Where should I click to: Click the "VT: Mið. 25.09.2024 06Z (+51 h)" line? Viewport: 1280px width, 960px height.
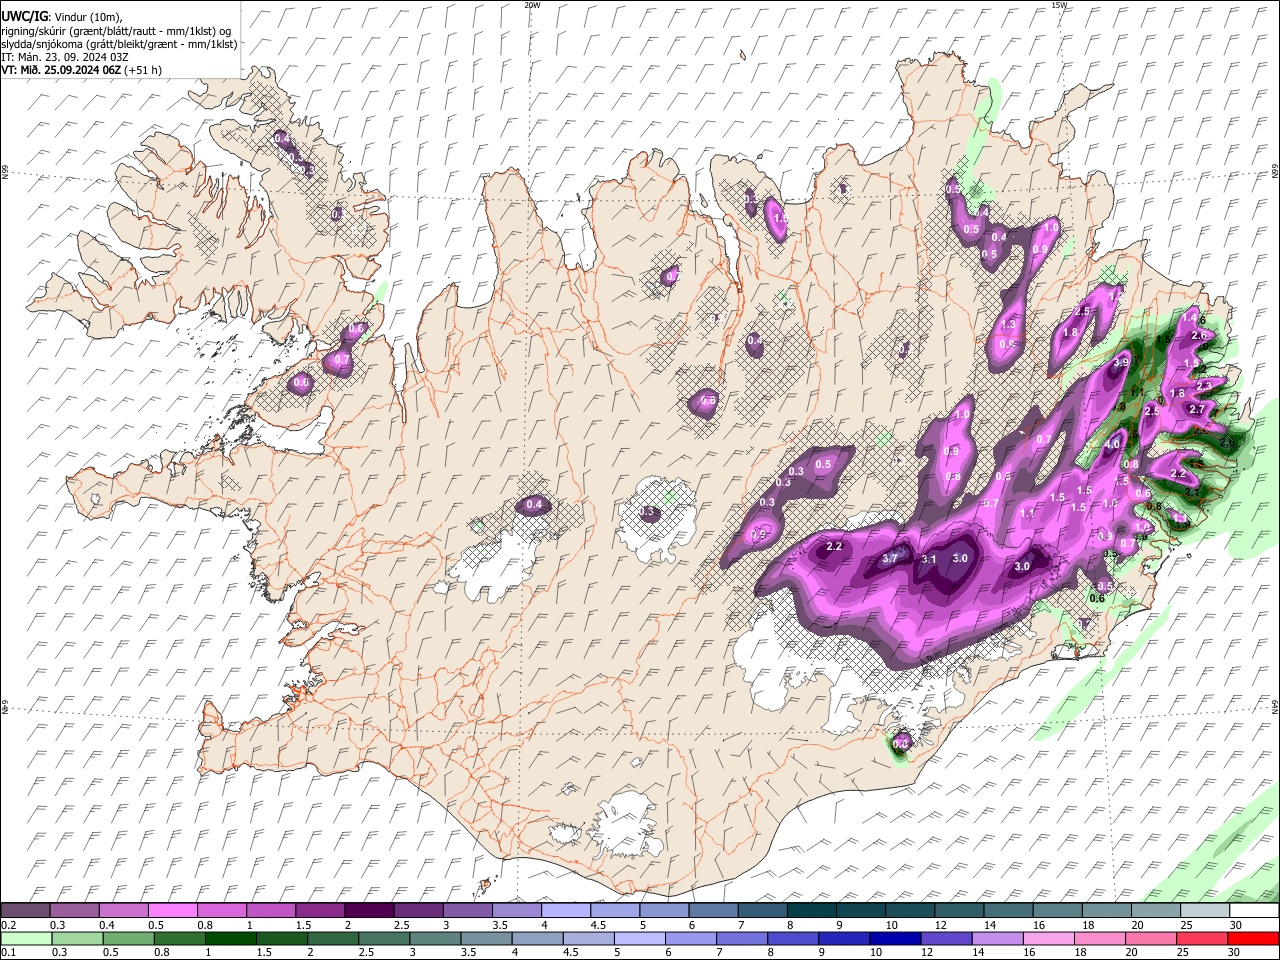82,70
